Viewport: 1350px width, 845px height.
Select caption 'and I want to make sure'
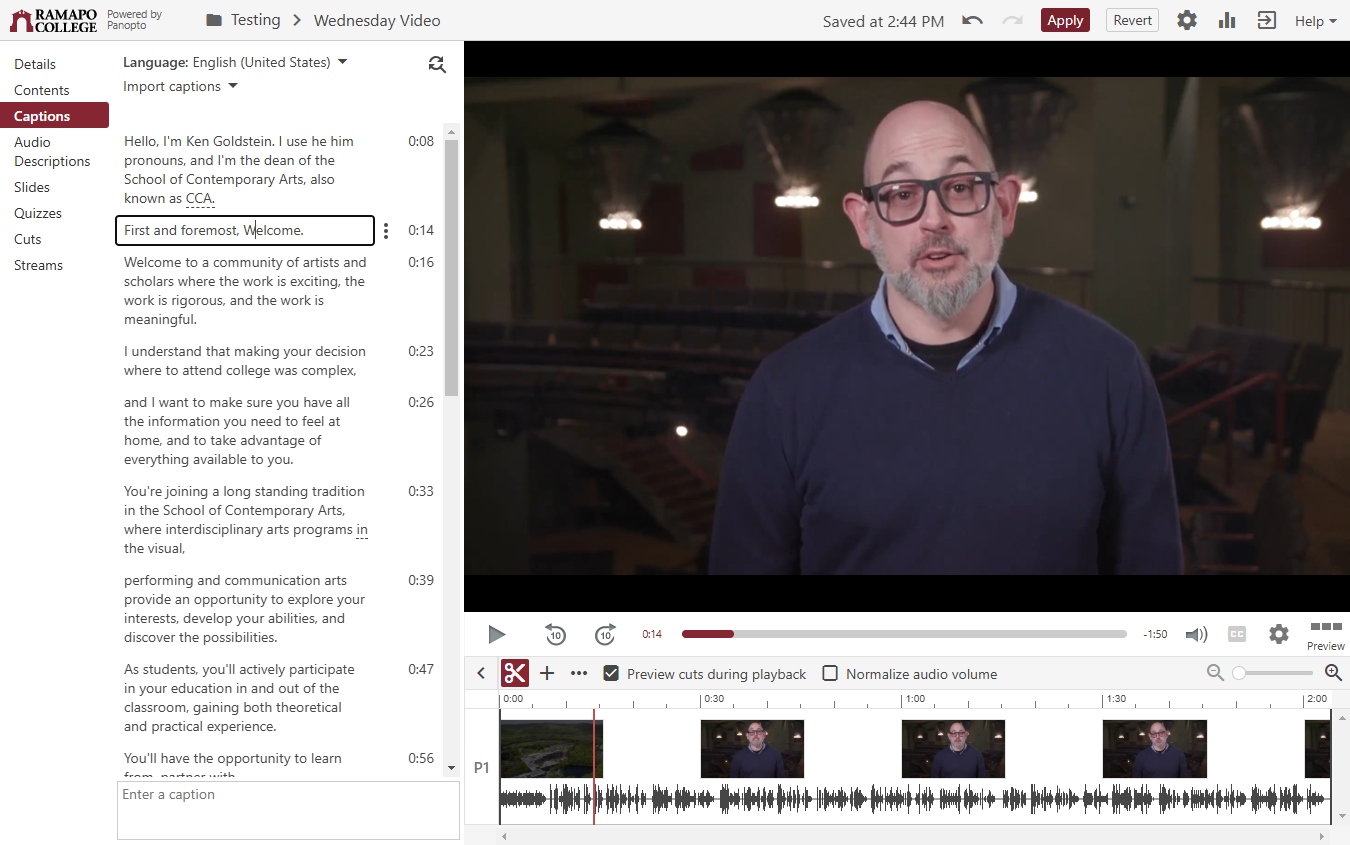(x=245, y=431)
